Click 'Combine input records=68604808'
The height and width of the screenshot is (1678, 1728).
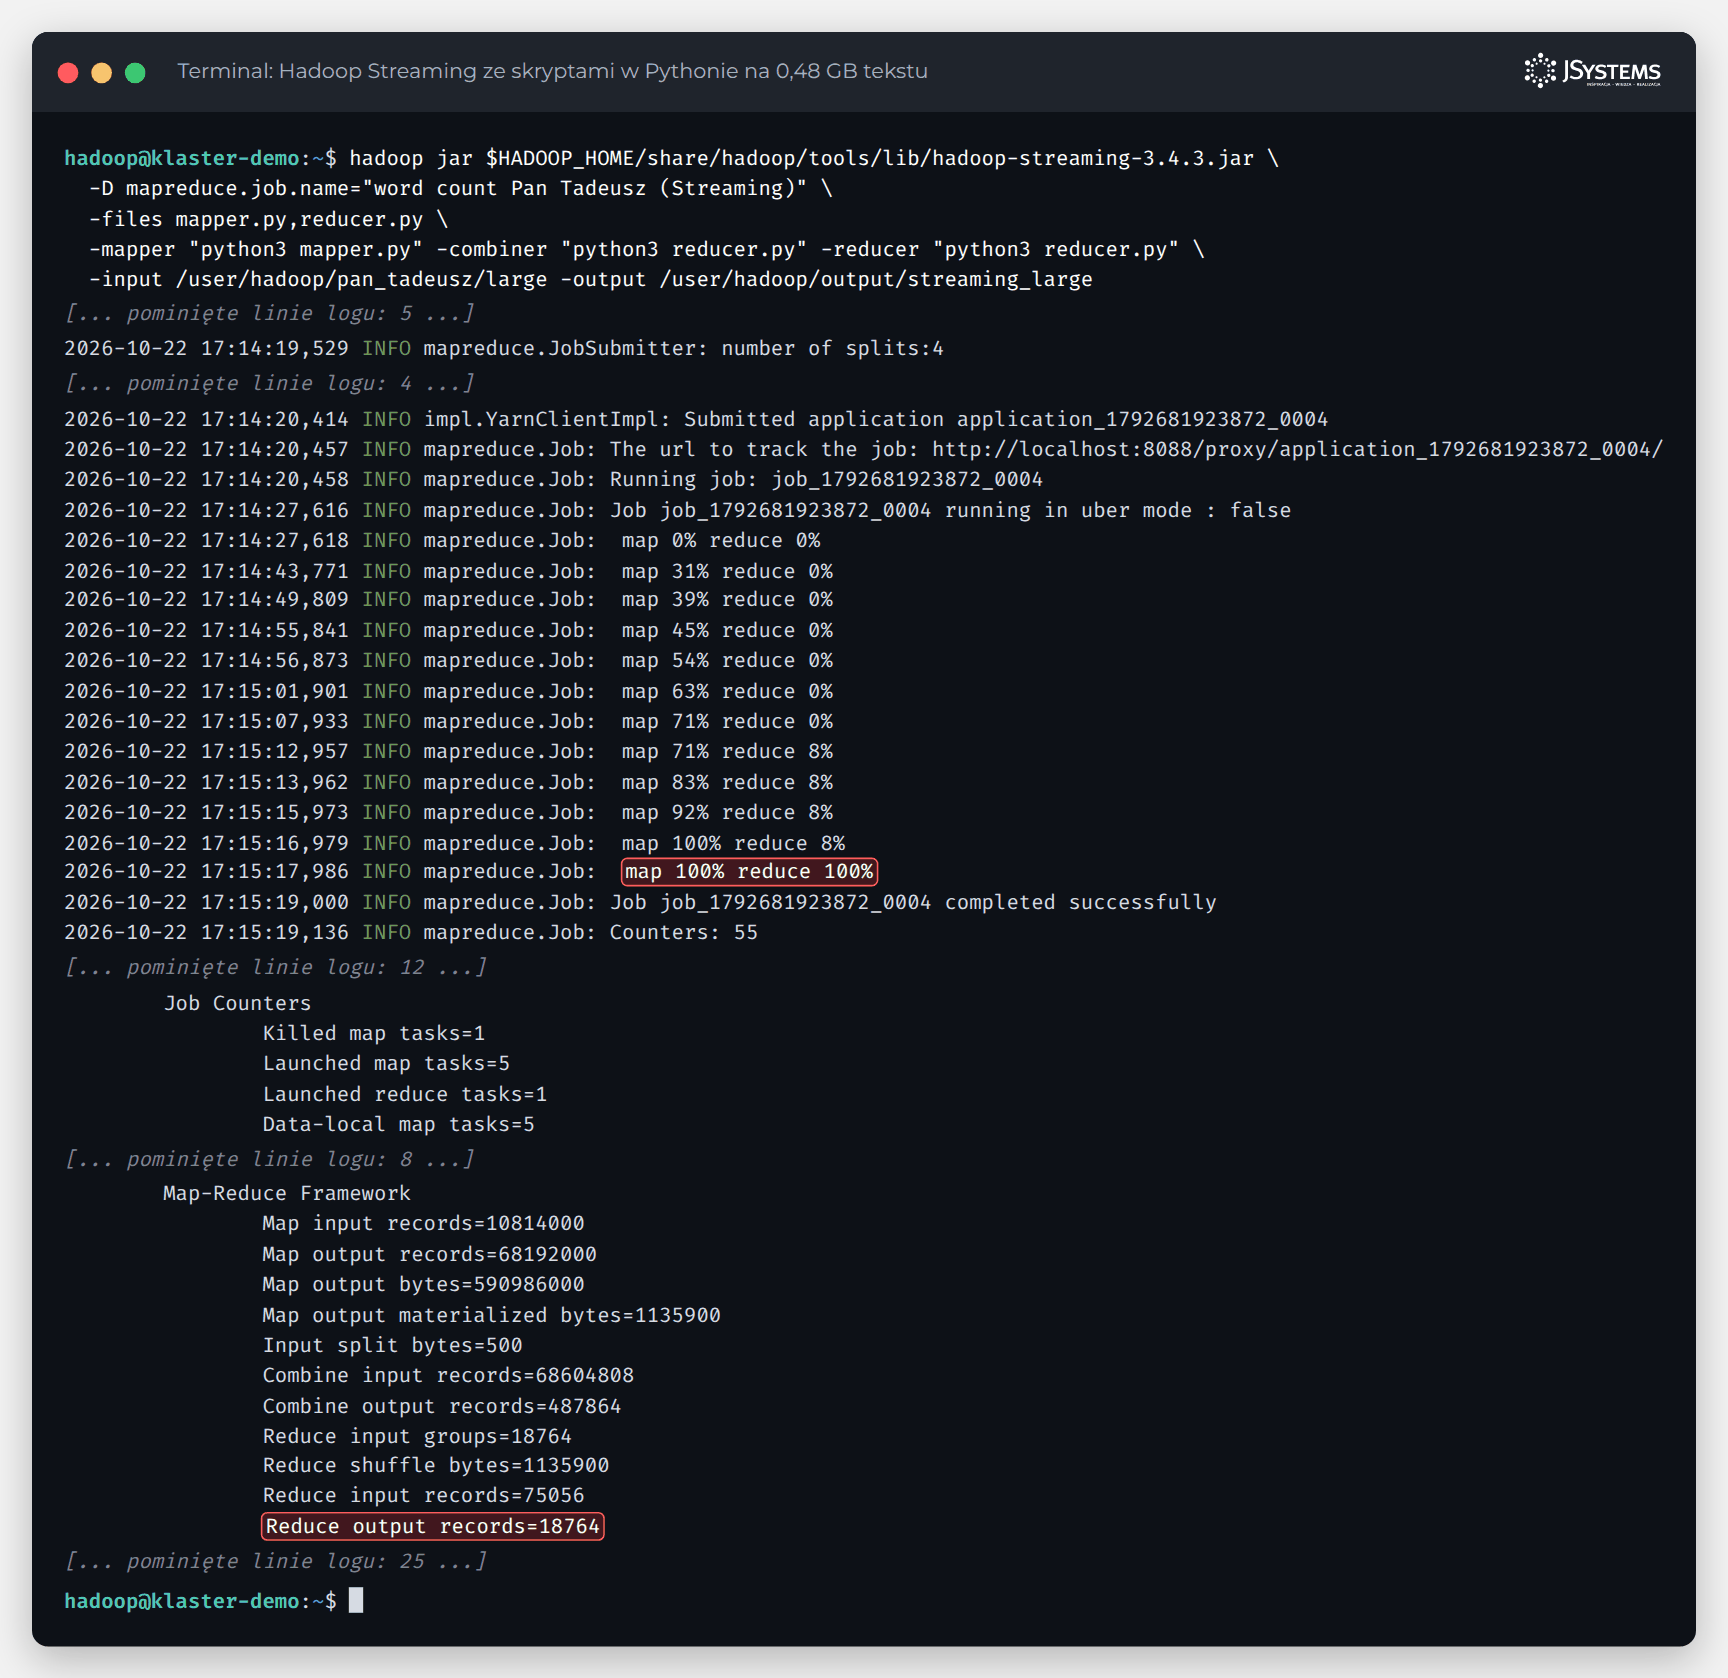click(448, 1375)
